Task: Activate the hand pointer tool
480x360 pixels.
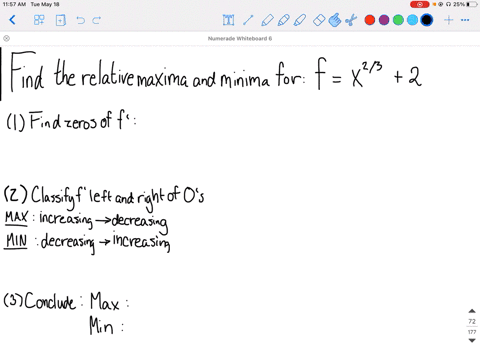Action: click(x=335, y=20)
